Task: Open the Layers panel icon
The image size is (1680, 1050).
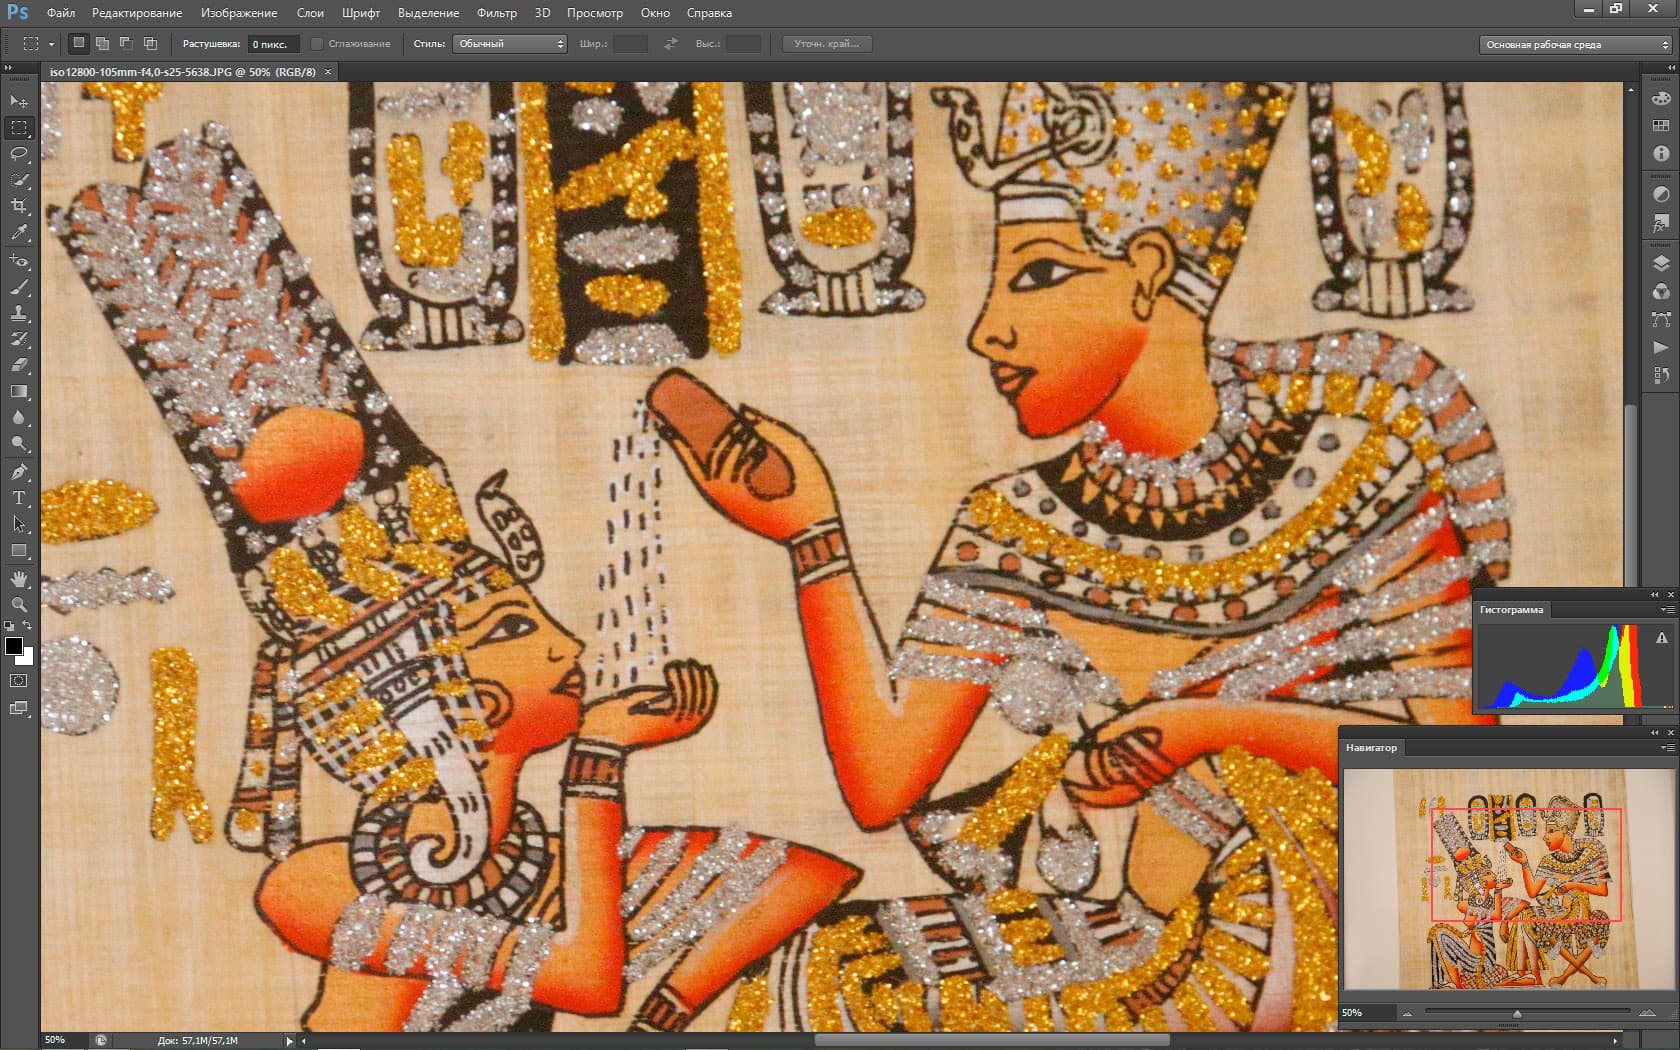Action: [1661, 263]
